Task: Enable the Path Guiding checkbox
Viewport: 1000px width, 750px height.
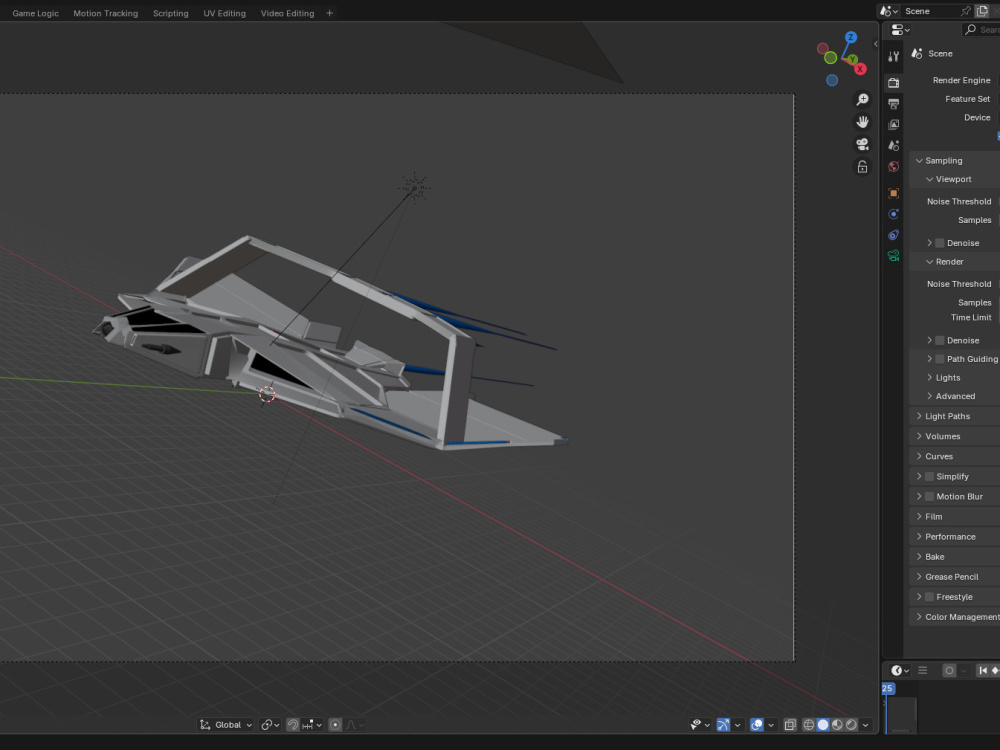Action: (x=939, y=359)
